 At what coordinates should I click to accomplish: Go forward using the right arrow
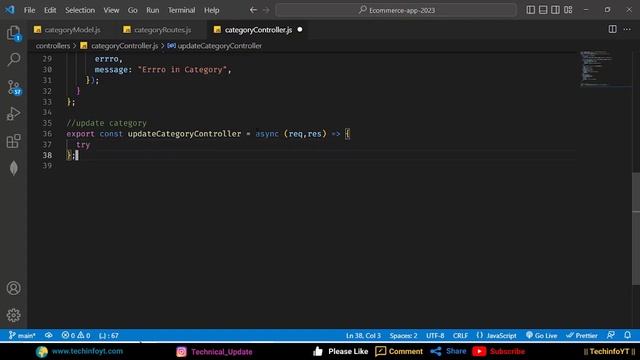point(266,10)
